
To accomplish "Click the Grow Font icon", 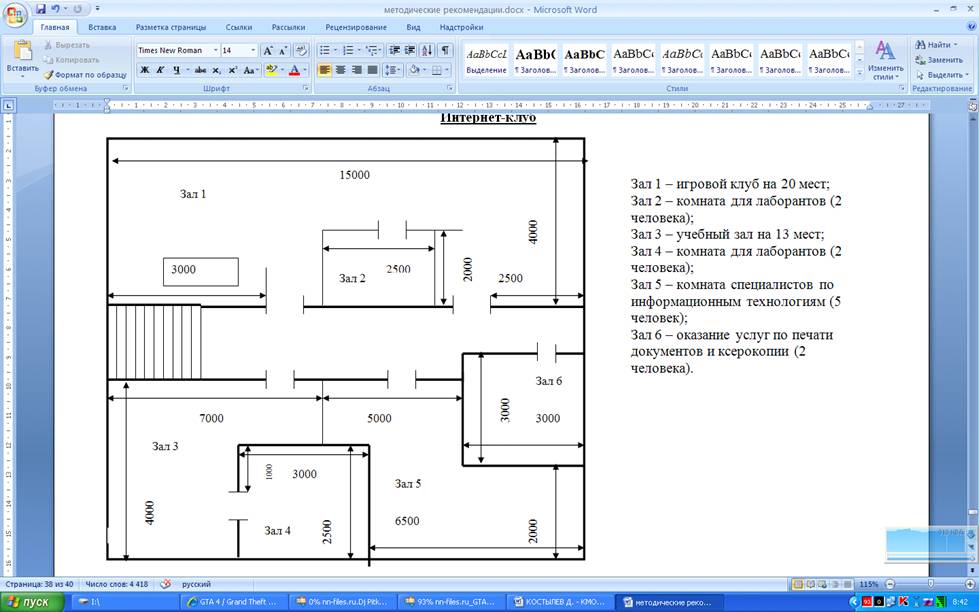I will [x=268, y=50].
